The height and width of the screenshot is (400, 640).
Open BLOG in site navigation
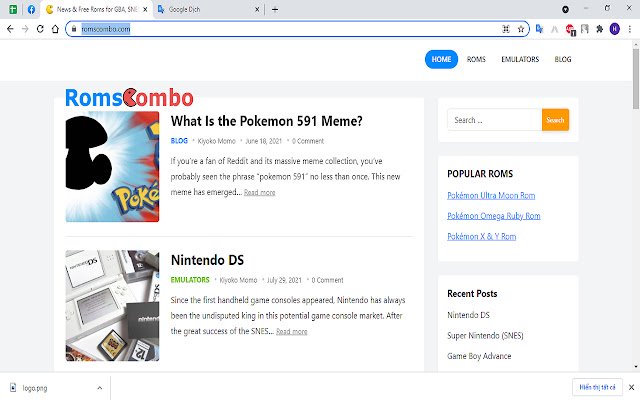point(562,59)
